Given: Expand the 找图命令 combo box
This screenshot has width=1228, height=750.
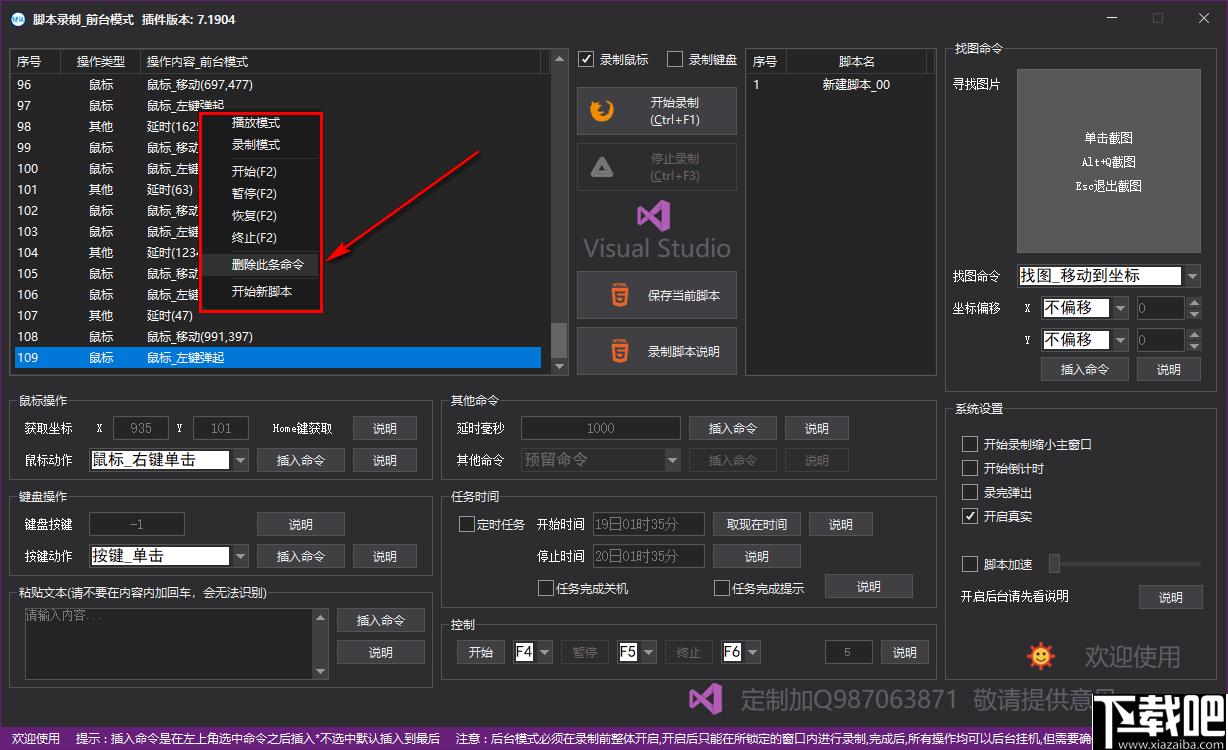Looking at the screenshot, I should coord(1109,276).
